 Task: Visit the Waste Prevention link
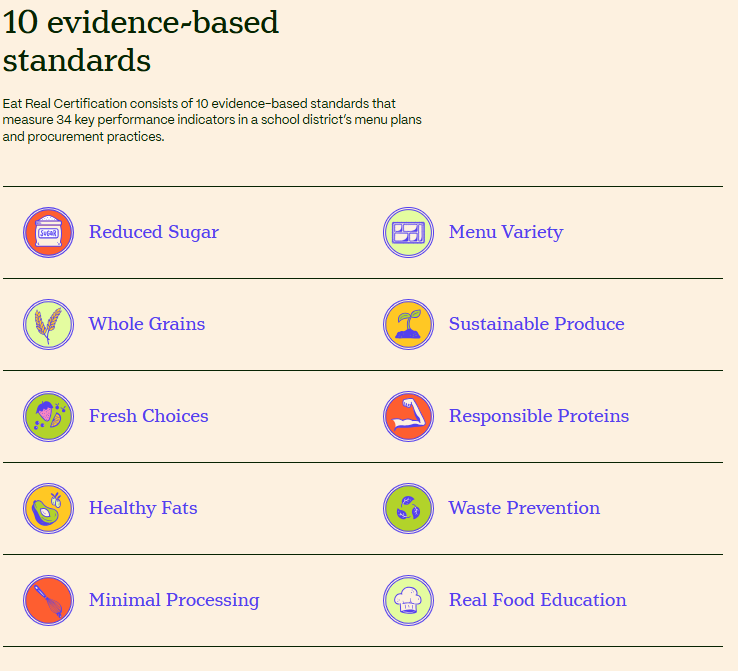(524, 508)
